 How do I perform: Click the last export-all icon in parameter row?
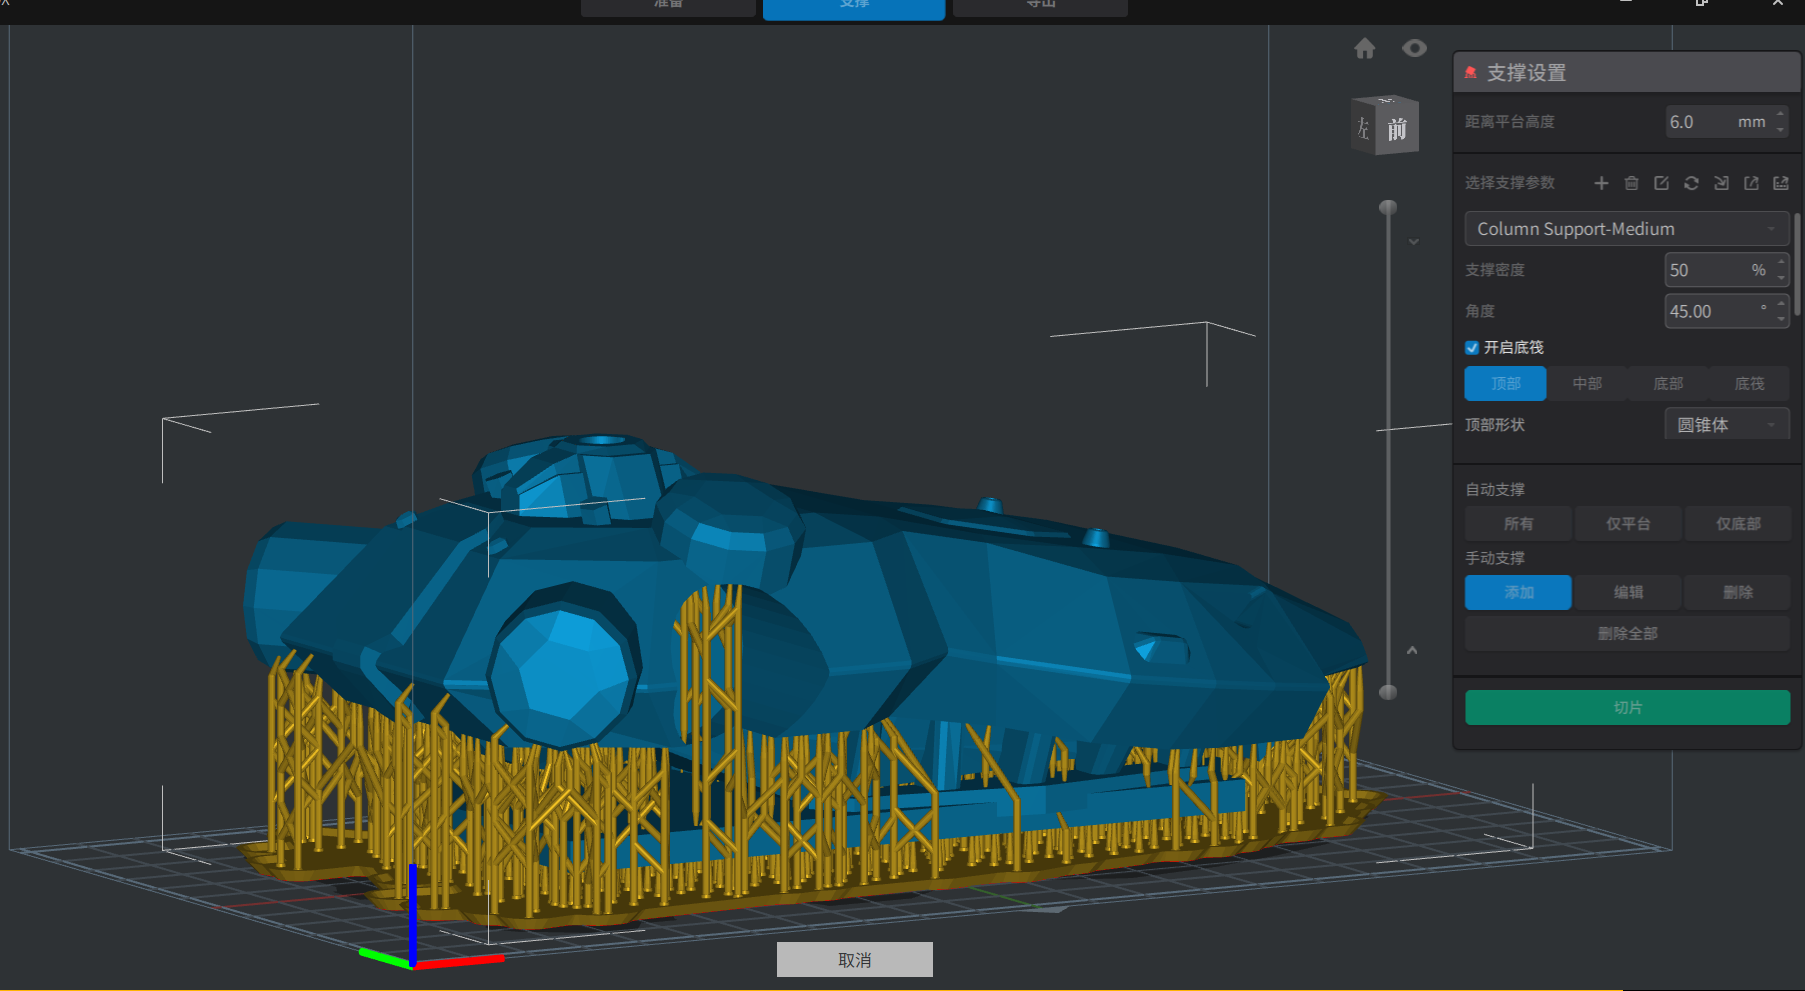click(x=1781, y=183)
